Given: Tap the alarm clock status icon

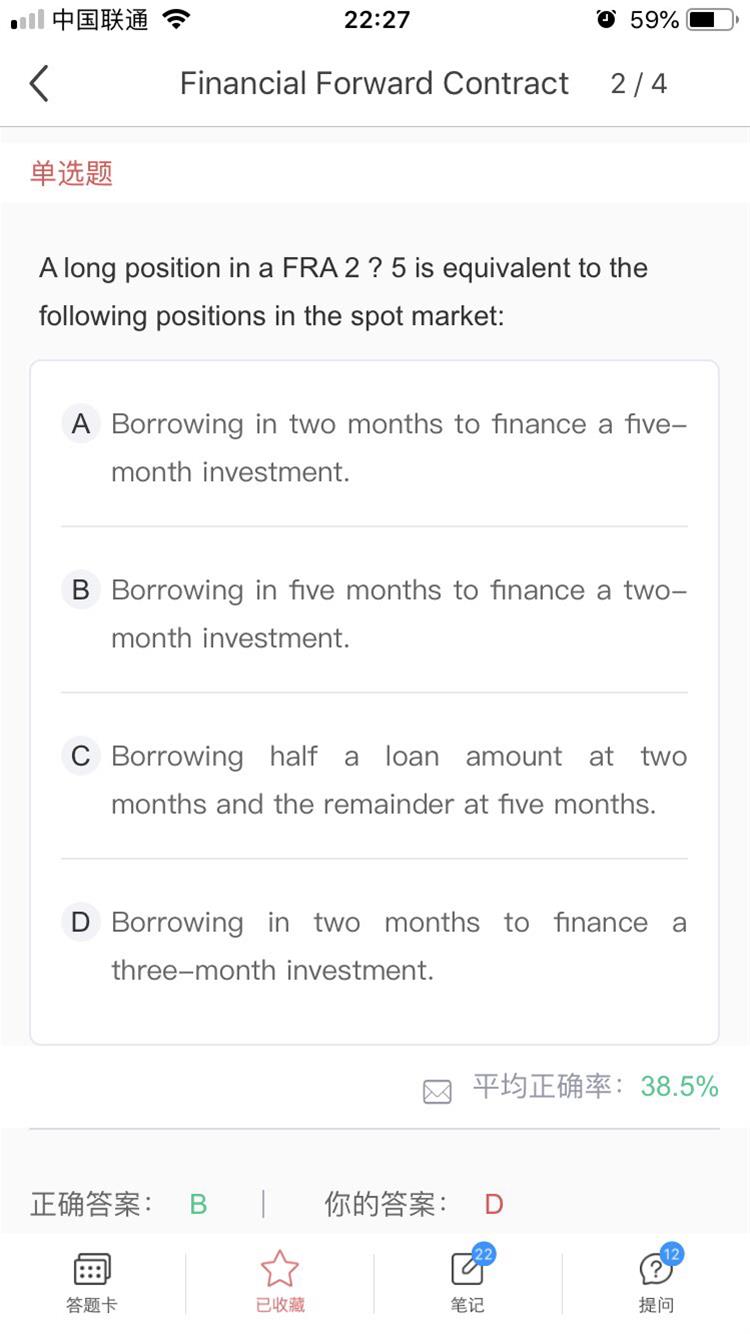Looking at the screenshot, I should (x=606, y=20).
